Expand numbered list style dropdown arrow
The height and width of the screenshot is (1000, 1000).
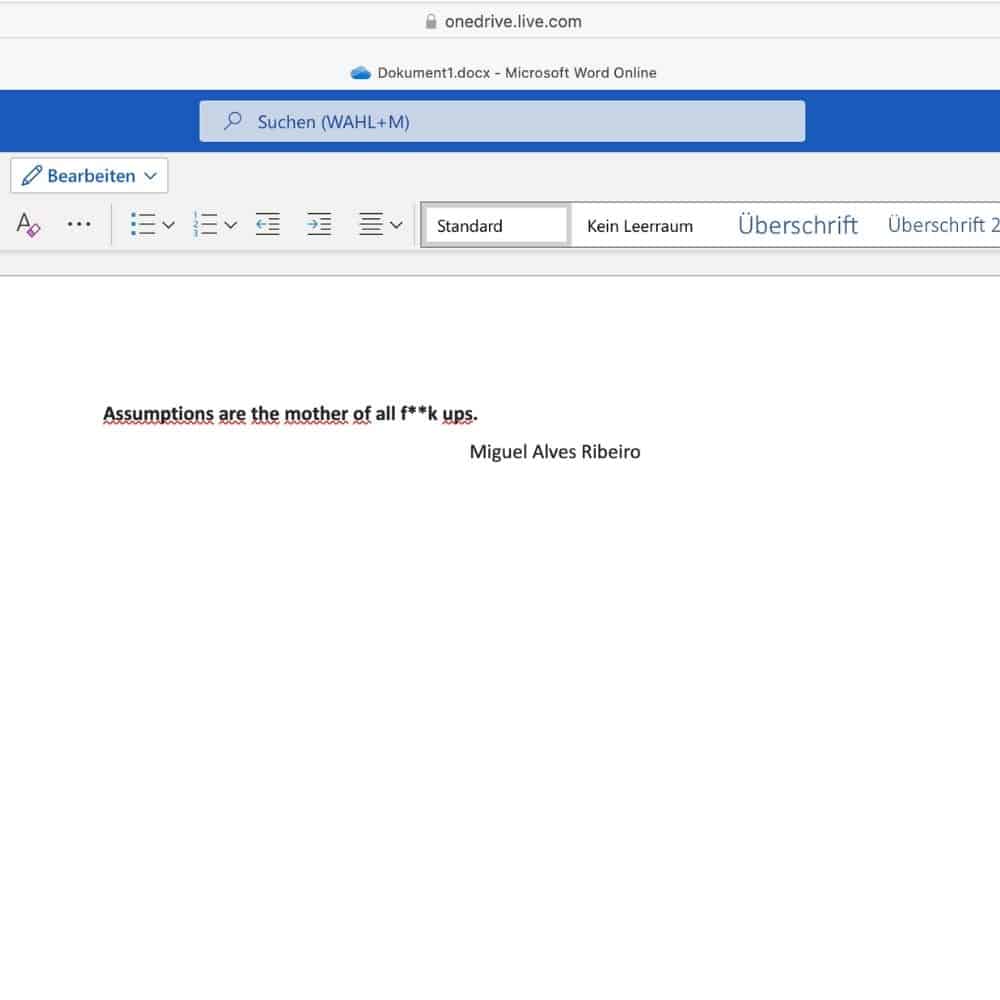pos(231,224)
